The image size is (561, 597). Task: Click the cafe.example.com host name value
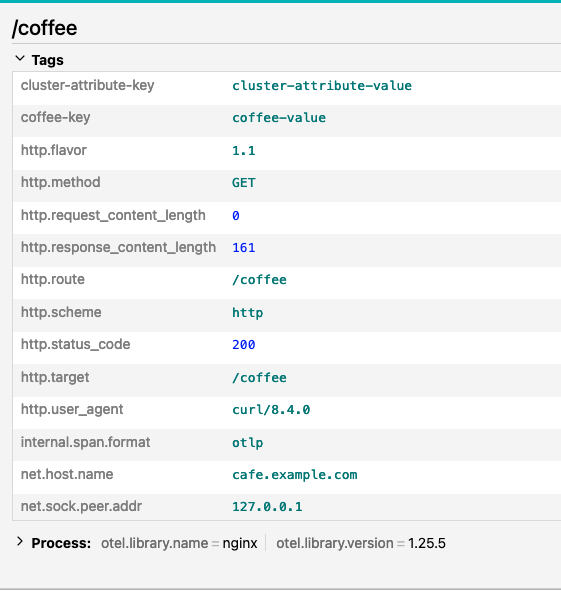coord(295,475)
